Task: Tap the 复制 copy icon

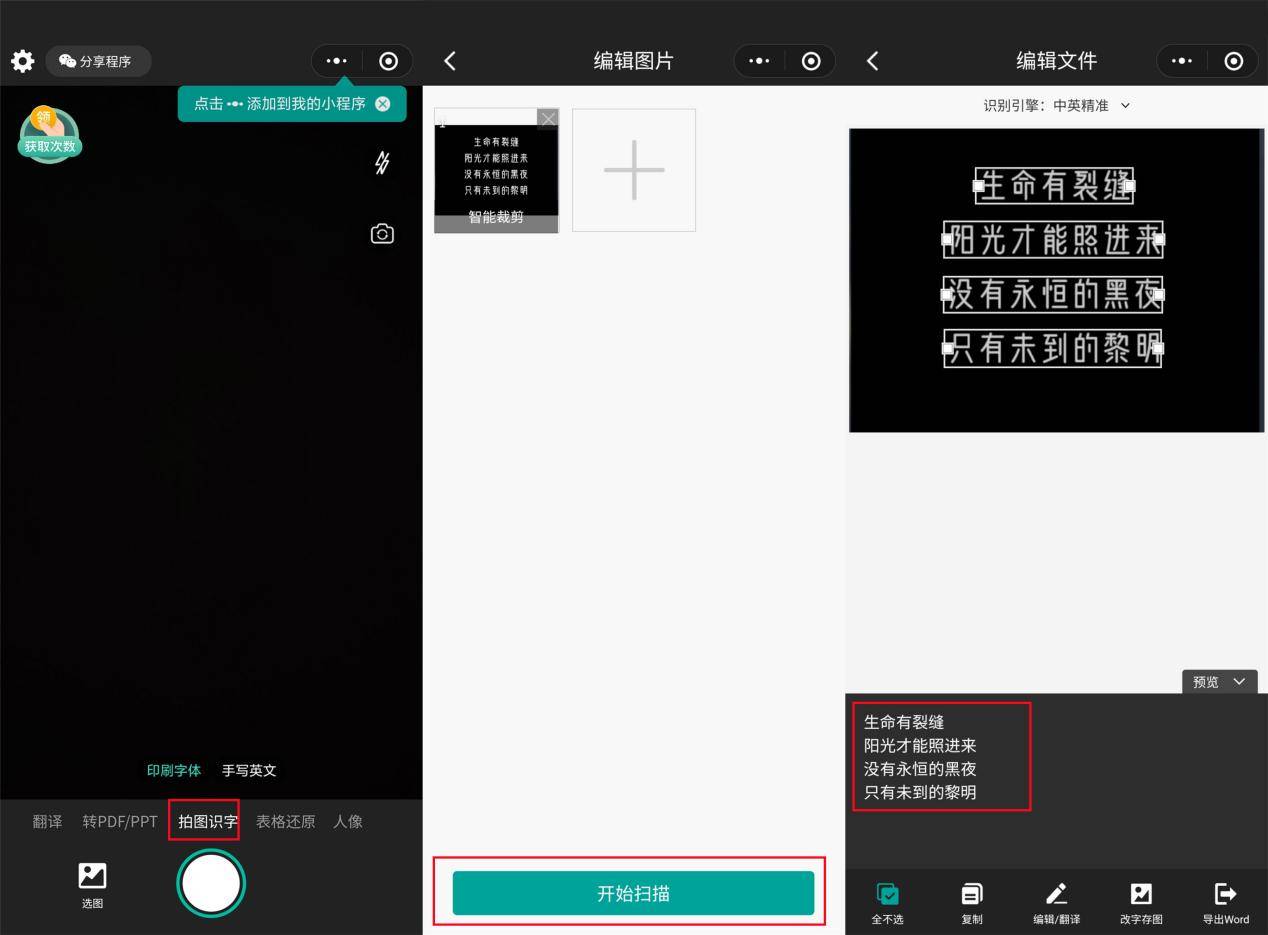Action: pos(971,901)
